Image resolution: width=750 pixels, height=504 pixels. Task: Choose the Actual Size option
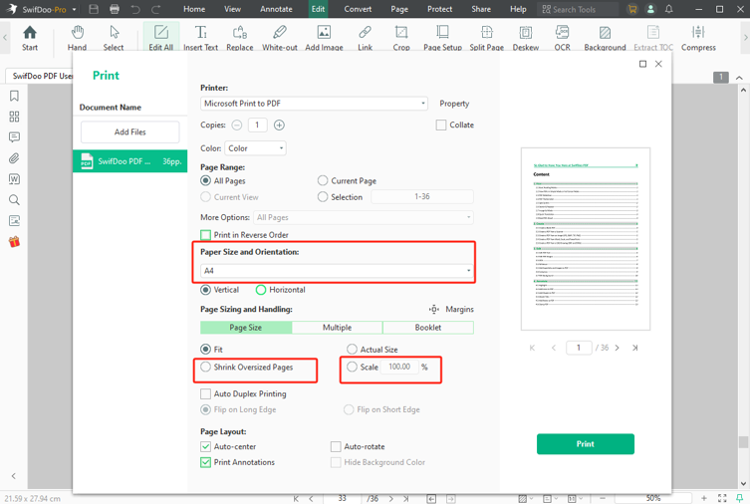click(352, 349)
